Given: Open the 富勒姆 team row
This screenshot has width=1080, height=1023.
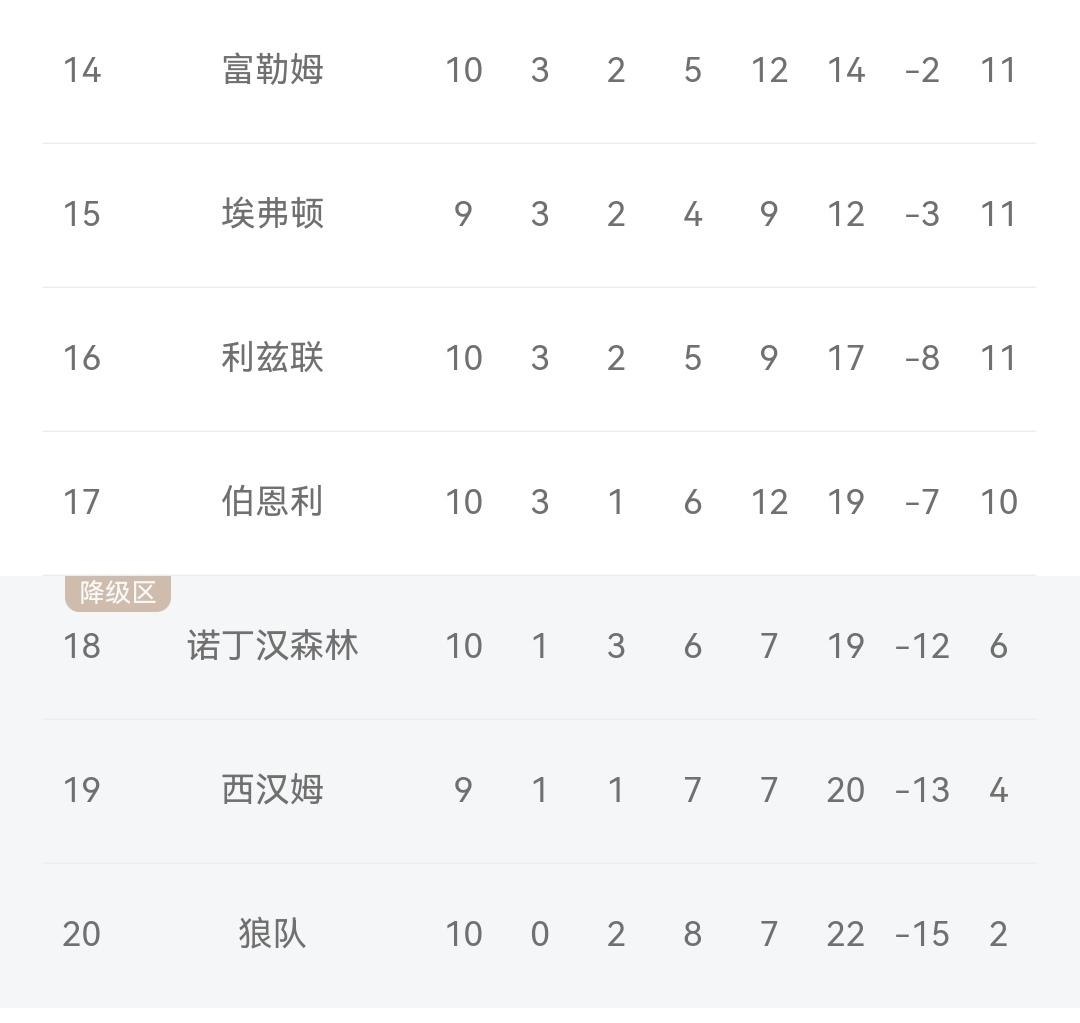Looking at the screenshot, I should click(x=539, y=70).
